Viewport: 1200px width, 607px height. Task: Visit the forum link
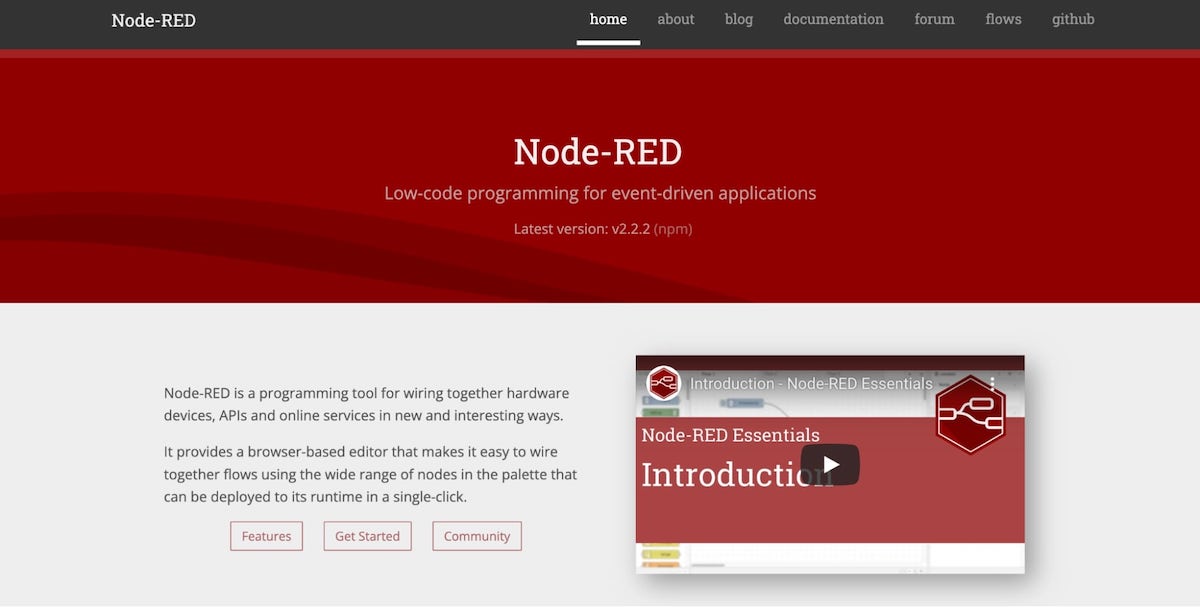tap(934, 19)
